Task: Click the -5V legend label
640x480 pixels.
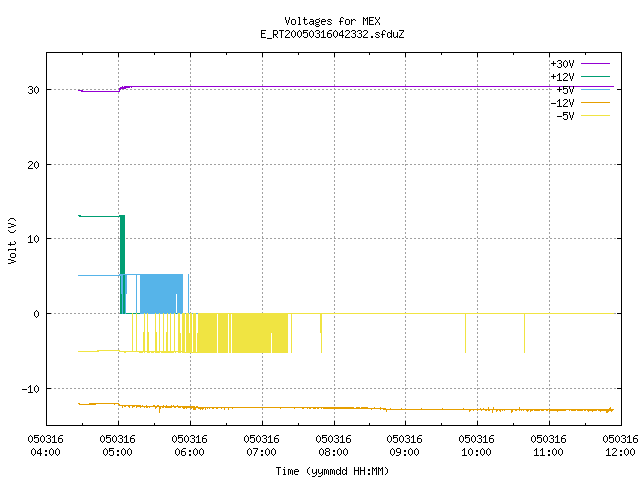Action: [x=565, y=116]
